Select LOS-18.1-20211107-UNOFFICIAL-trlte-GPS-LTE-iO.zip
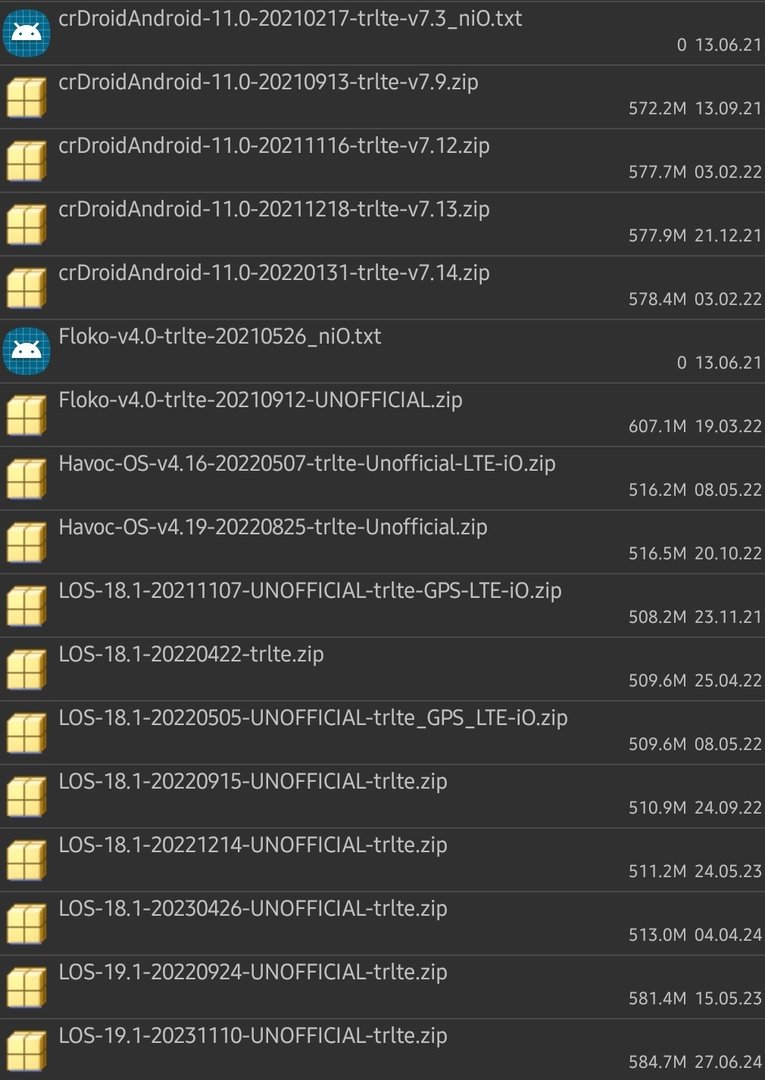 coord(382,605)
